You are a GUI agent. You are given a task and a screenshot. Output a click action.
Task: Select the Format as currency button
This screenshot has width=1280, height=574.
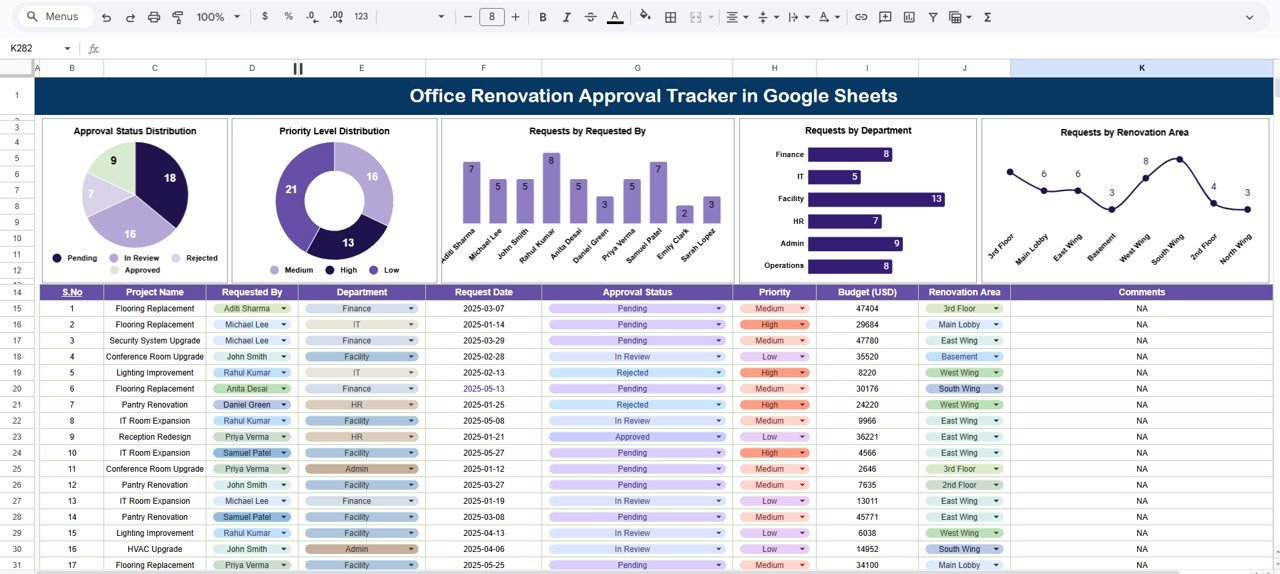[264, 17]
